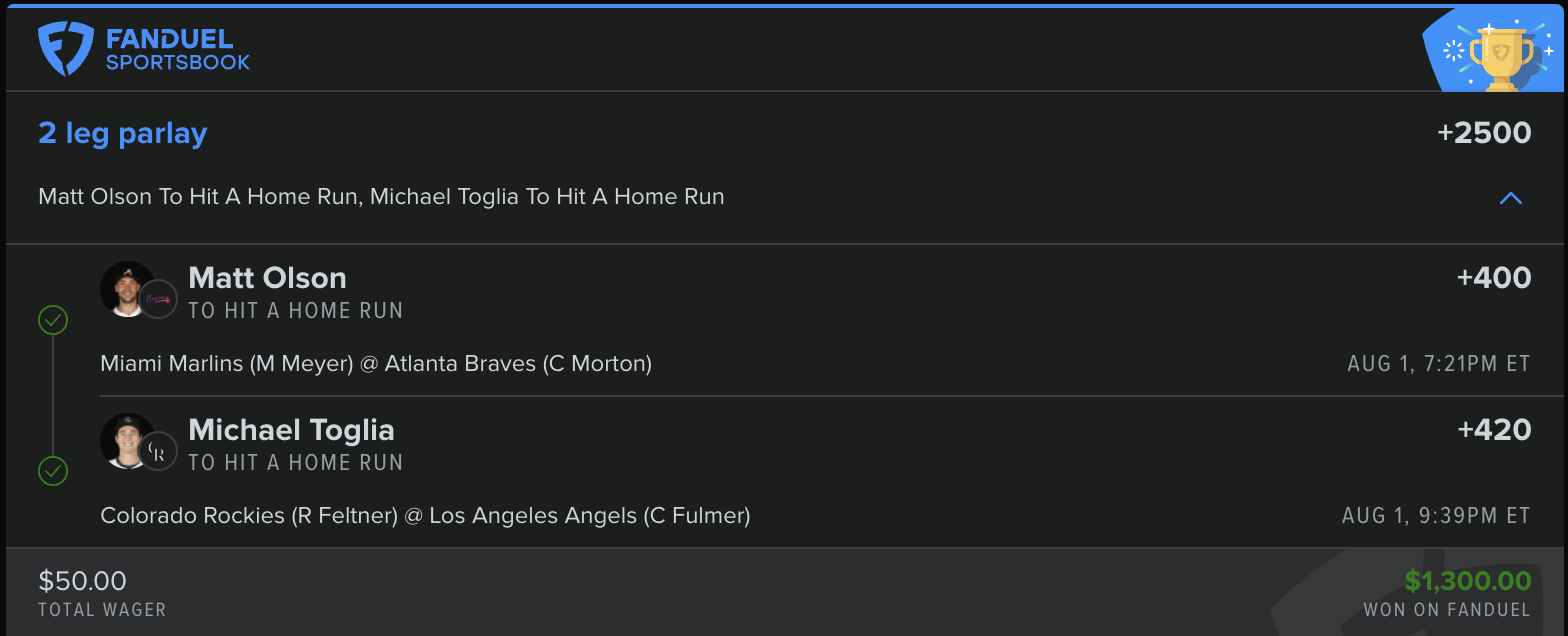The height and width of the screenshot is (636, 1568).
Task: Click the FanDuel shield logo icon
Action: (66, 50)
